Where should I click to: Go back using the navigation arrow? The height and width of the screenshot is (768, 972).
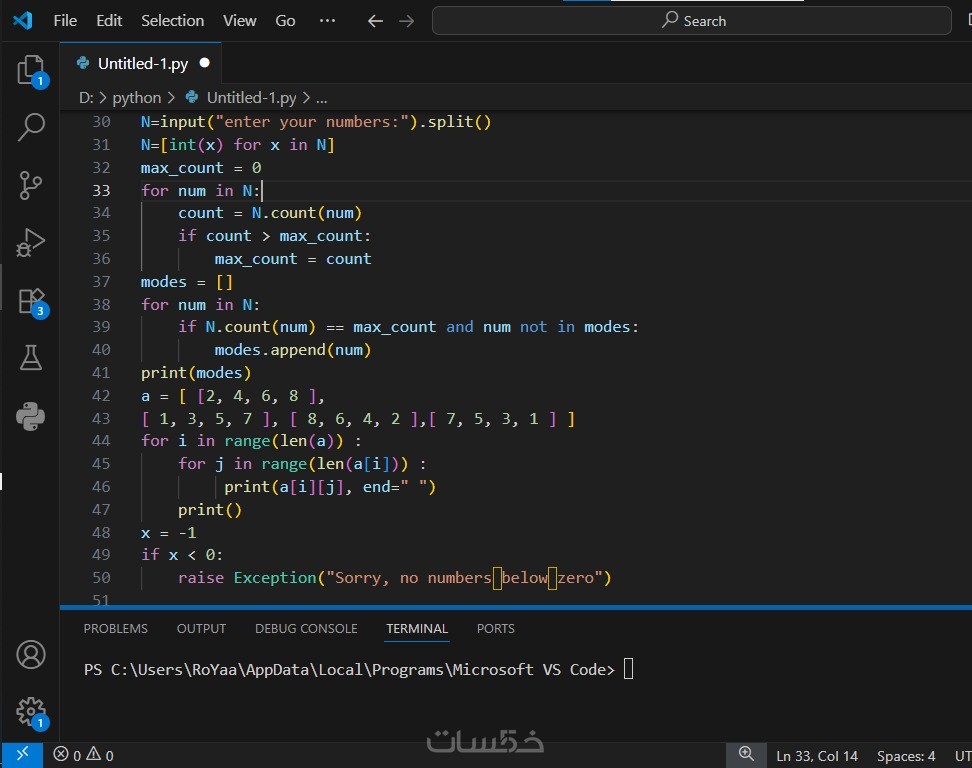pos(375,21)
